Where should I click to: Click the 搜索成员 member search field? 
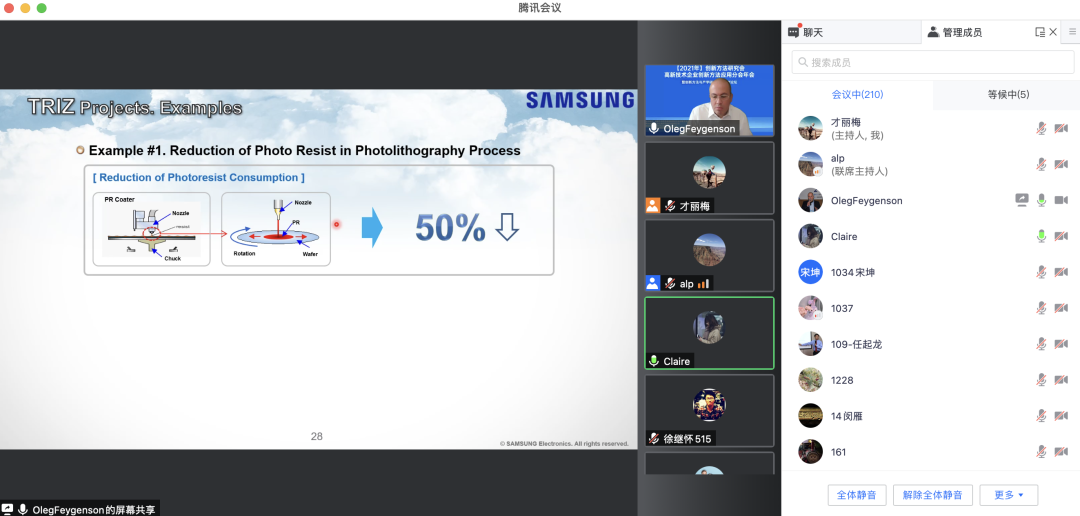[x=933, y=62]
